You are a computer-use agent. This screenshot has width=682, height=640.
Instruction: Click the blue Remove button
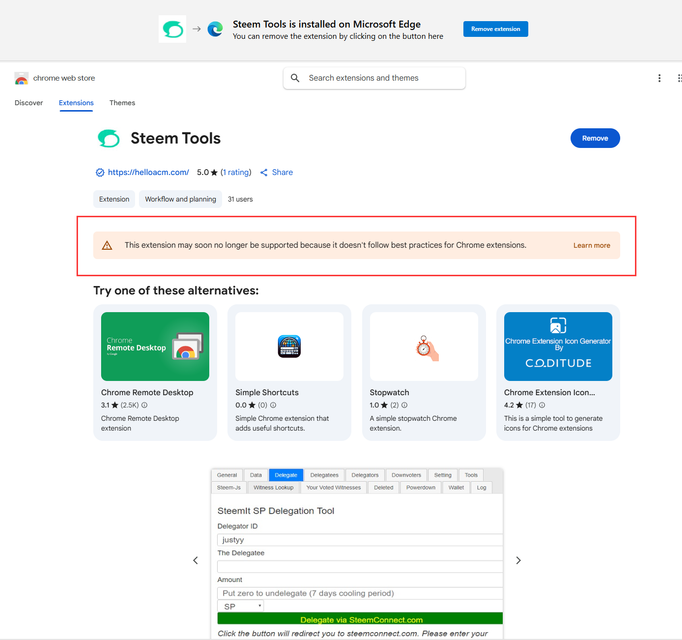(x=595, y=138)
